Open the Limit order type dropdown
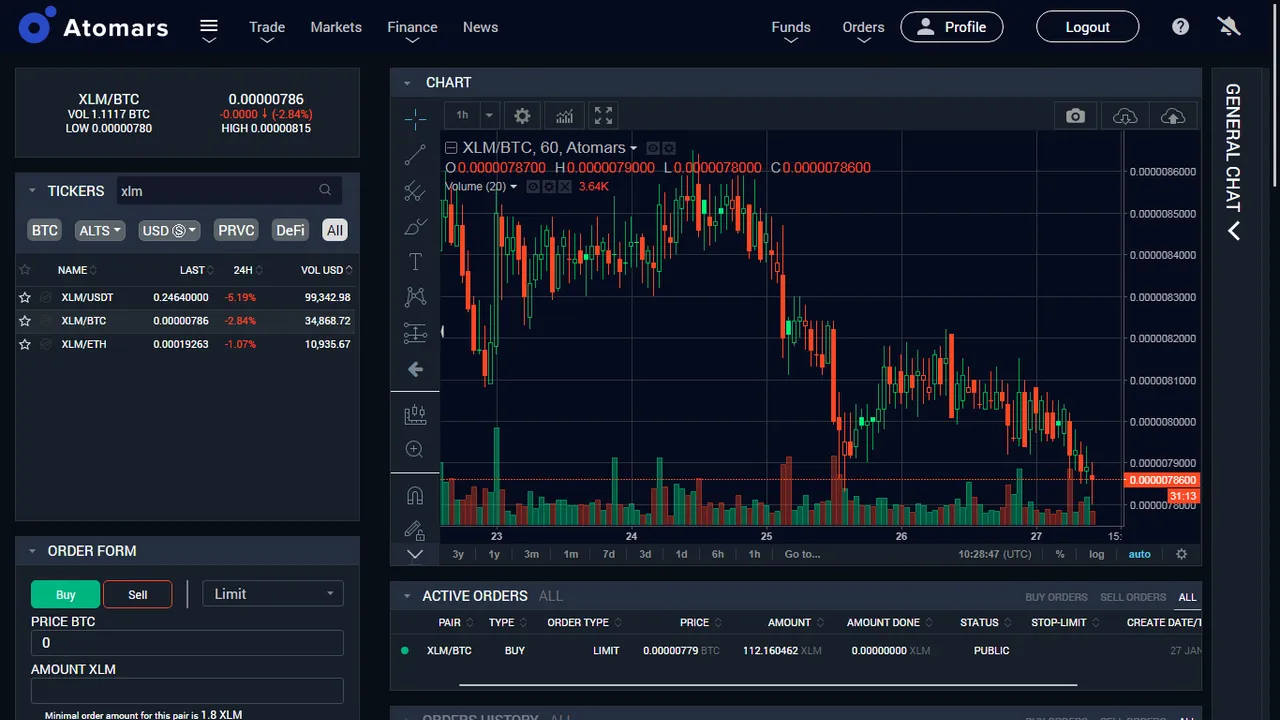This screenshot has width=1280, height=720. [273, 594]
